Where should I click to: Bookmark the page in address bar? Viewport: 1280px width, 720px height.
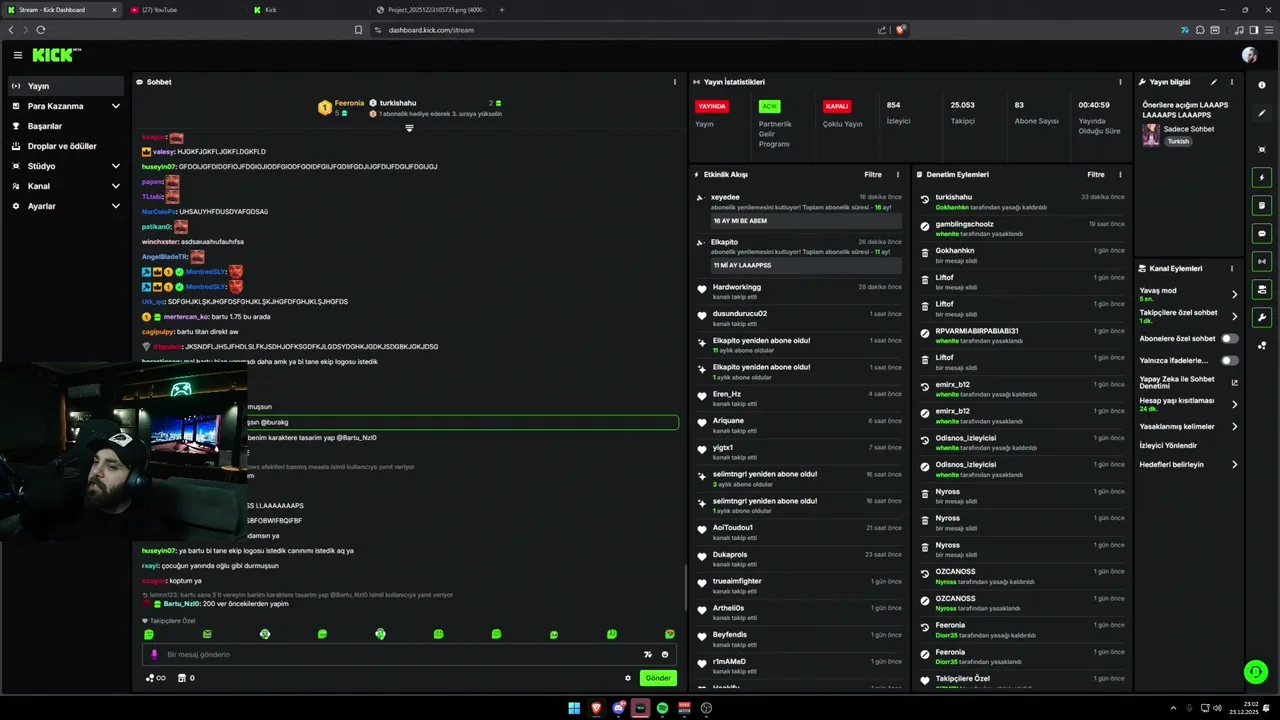[358, 30]
